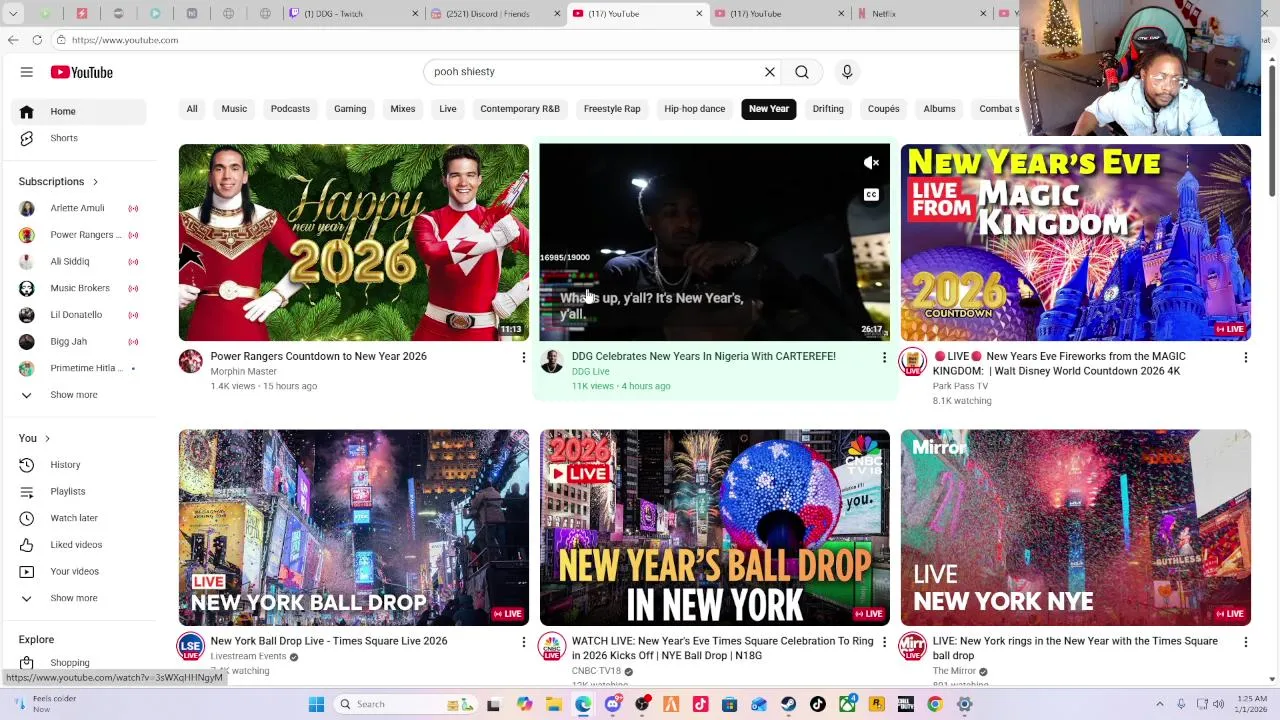Open Steam from the taskbar
Viewport: 1280px width, 720px height.
click(x=788, y=704)
